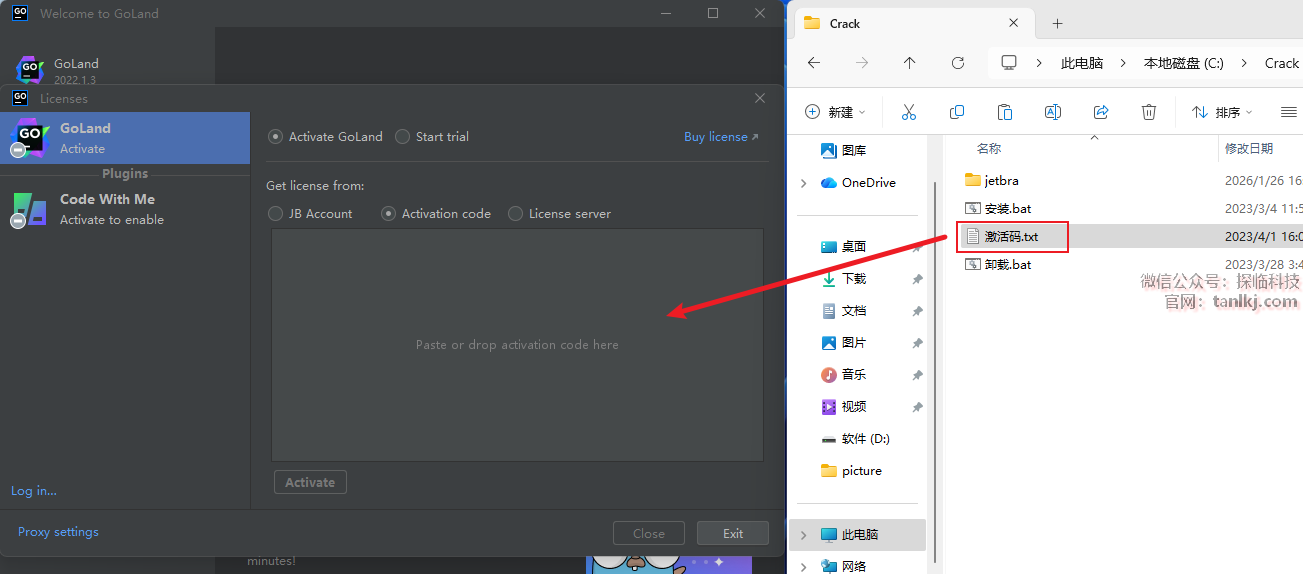Expand the OneDrive tree node
The image size is (1303, 574).
coord(804,183)
